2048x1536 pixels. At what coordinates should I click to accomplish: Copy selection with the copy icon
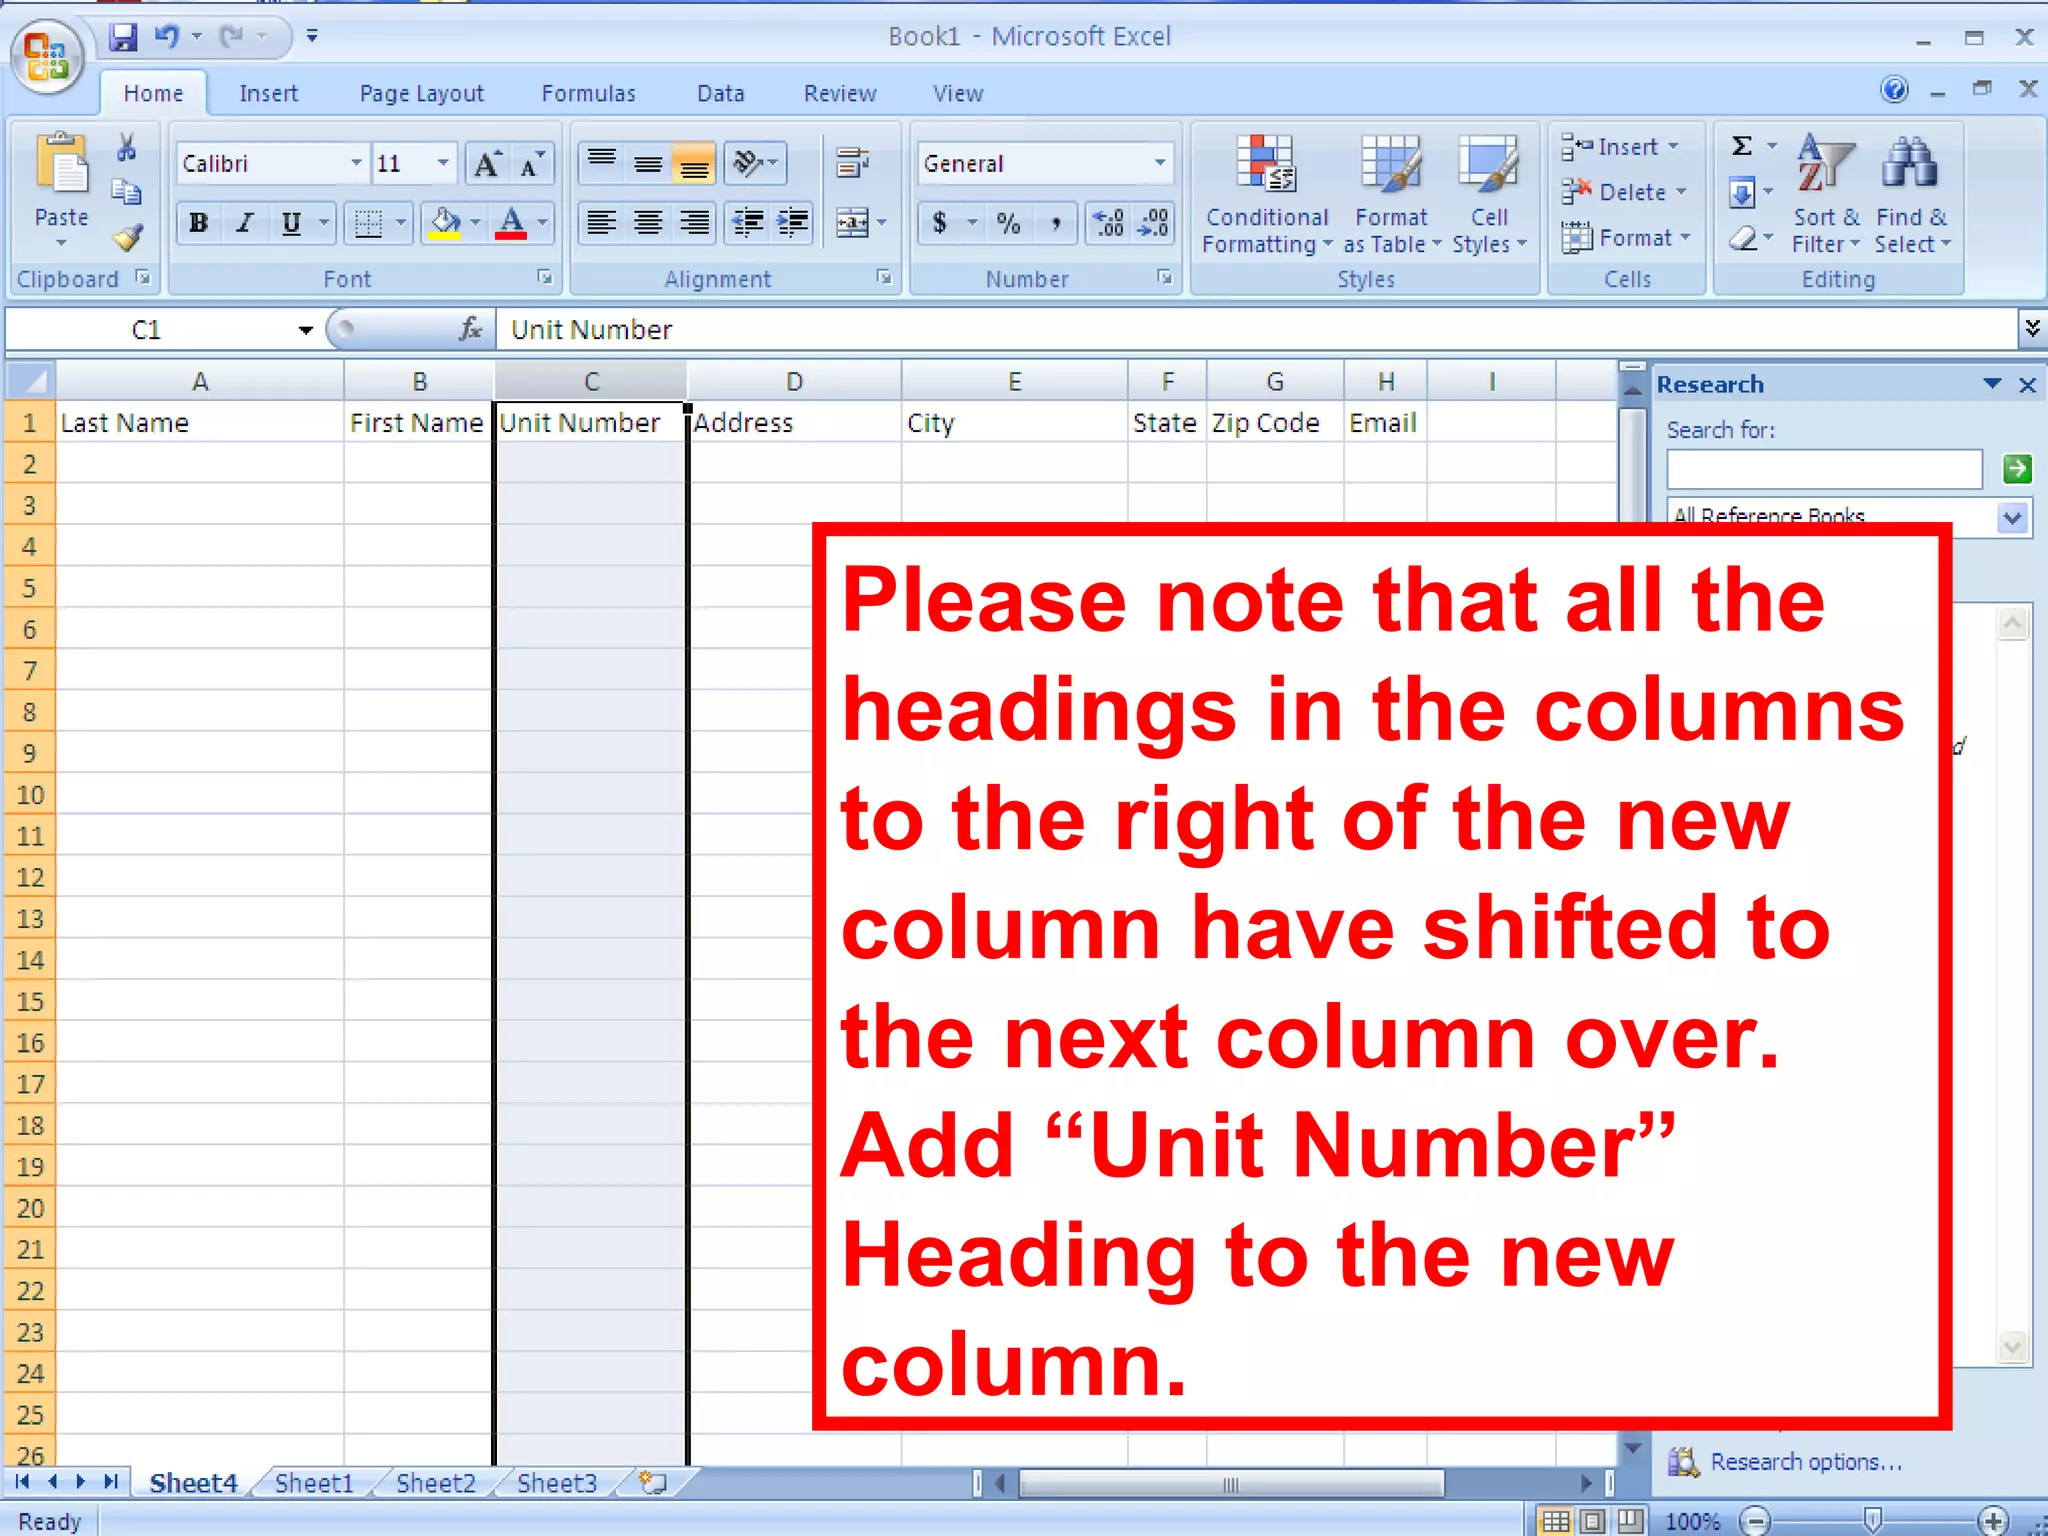pos(126,191)
